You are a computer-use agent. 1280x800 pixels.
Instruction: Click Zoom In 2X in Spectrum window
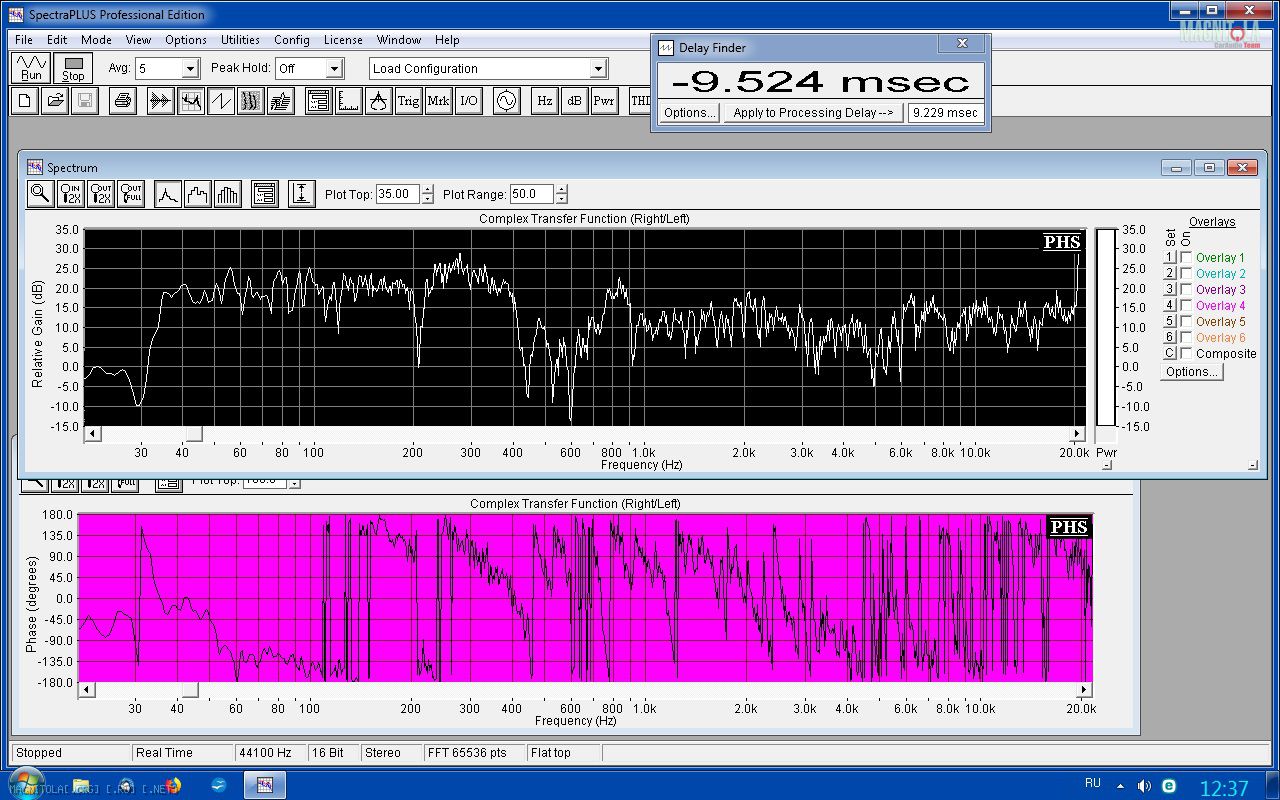(71, 194)
